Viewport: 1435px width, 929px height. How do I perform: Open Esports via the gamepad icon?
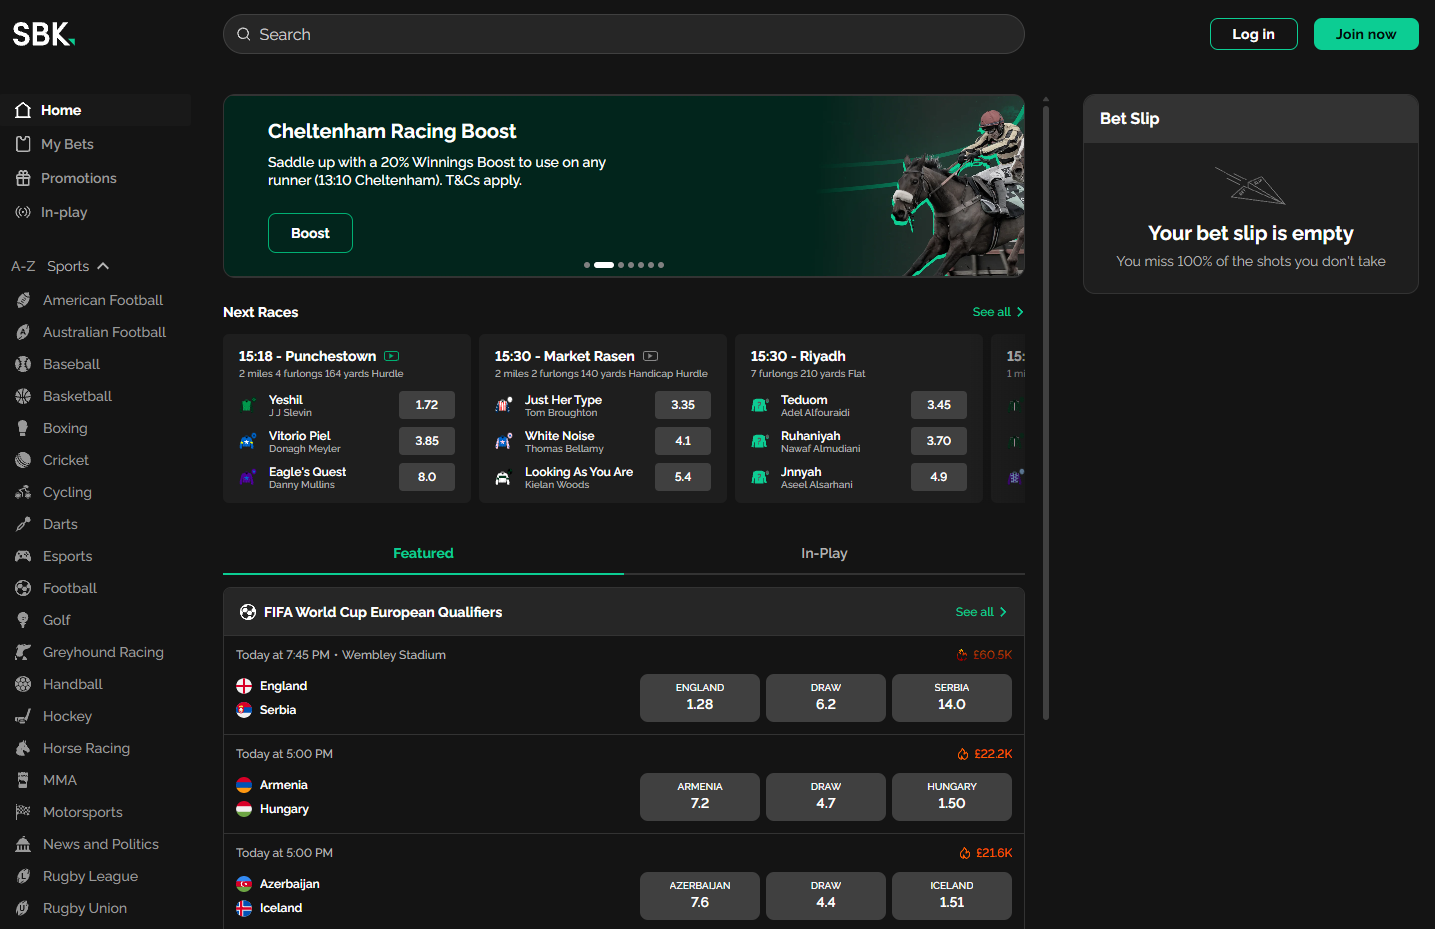tap(23, 556)
